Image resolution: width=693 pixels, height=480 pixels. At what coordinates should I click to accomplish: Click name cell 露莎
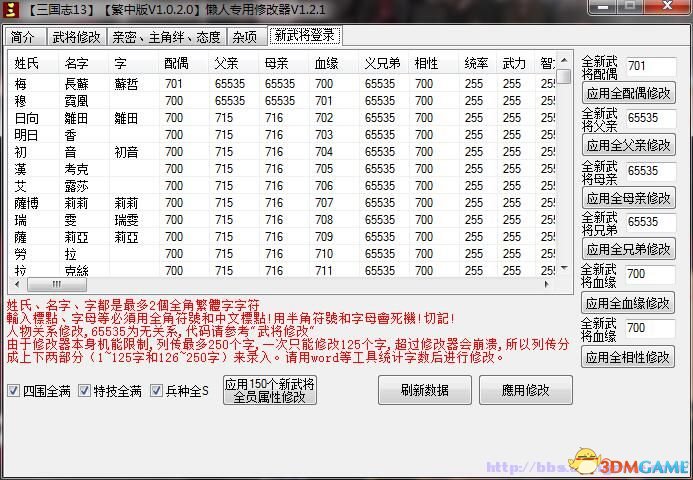click(76, 186)
